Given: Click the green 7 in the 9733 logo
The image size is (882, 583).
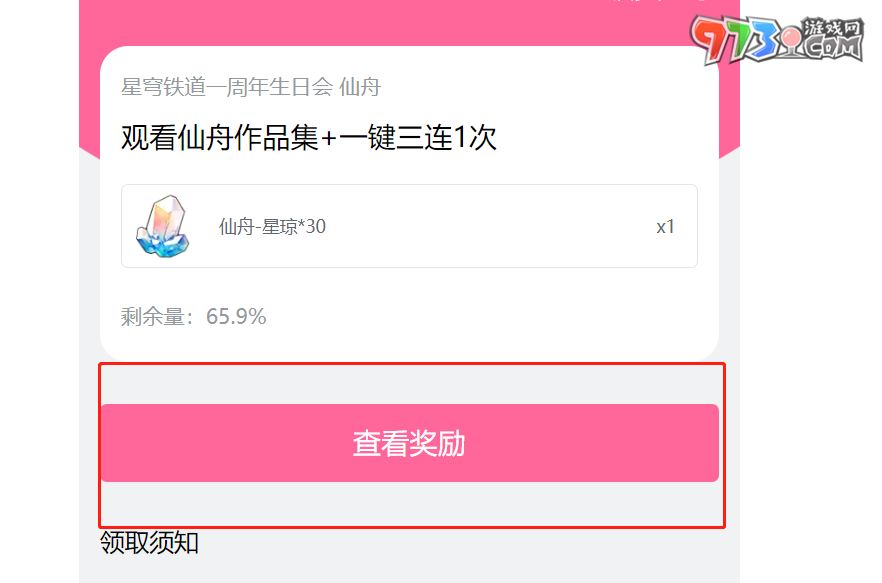Looking at the screenshot, I should click(x=735, y=41).
